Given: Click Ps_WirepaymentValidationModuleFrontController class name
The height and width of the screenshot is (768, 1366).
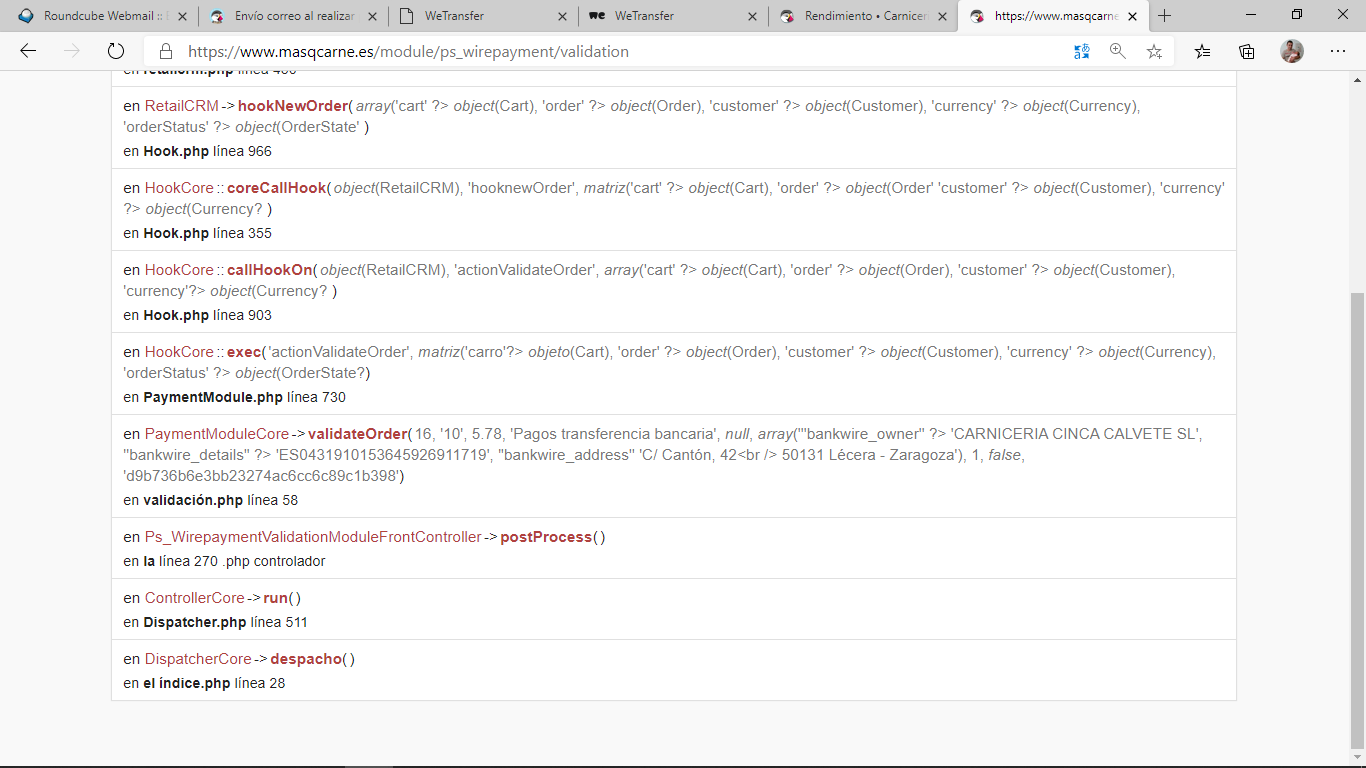Looking at the screenshot, I should pyautogui.click(x=313, y=537).
